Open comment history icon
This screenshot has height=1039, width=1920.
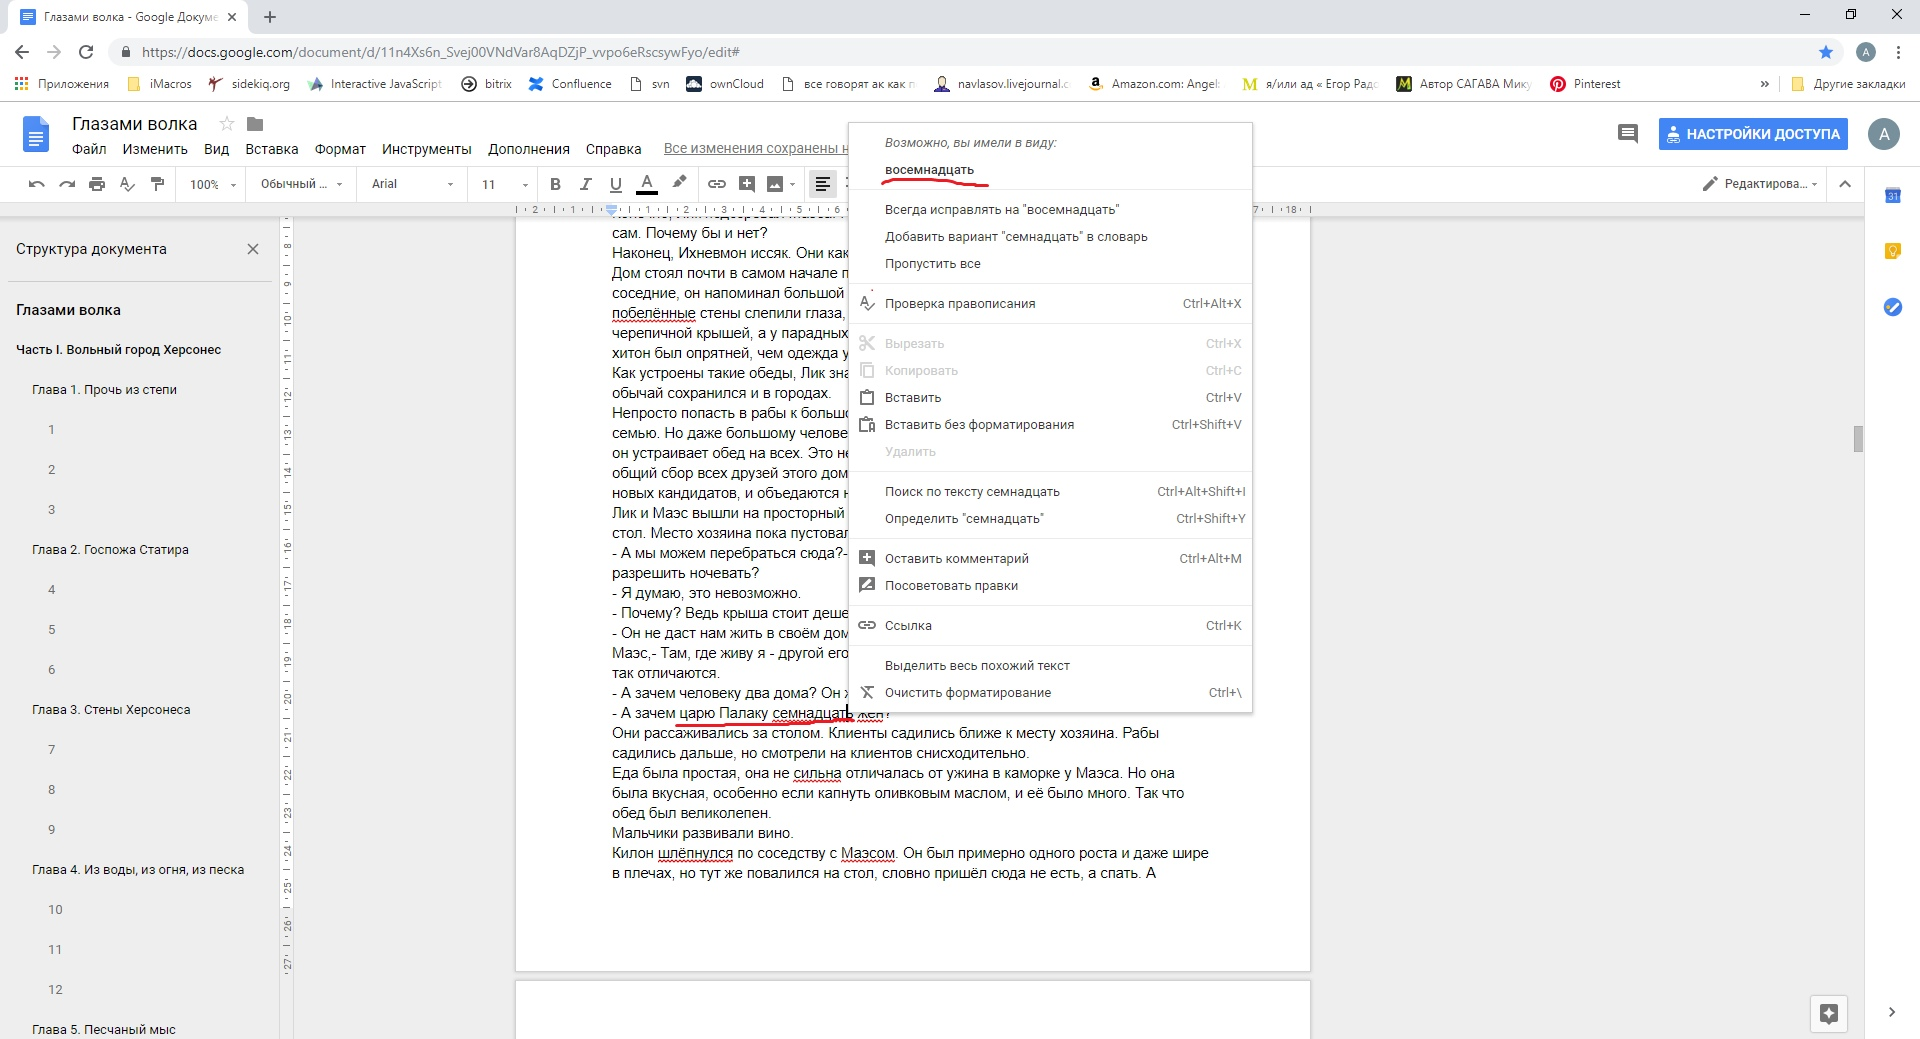(x=1627, y=134)
